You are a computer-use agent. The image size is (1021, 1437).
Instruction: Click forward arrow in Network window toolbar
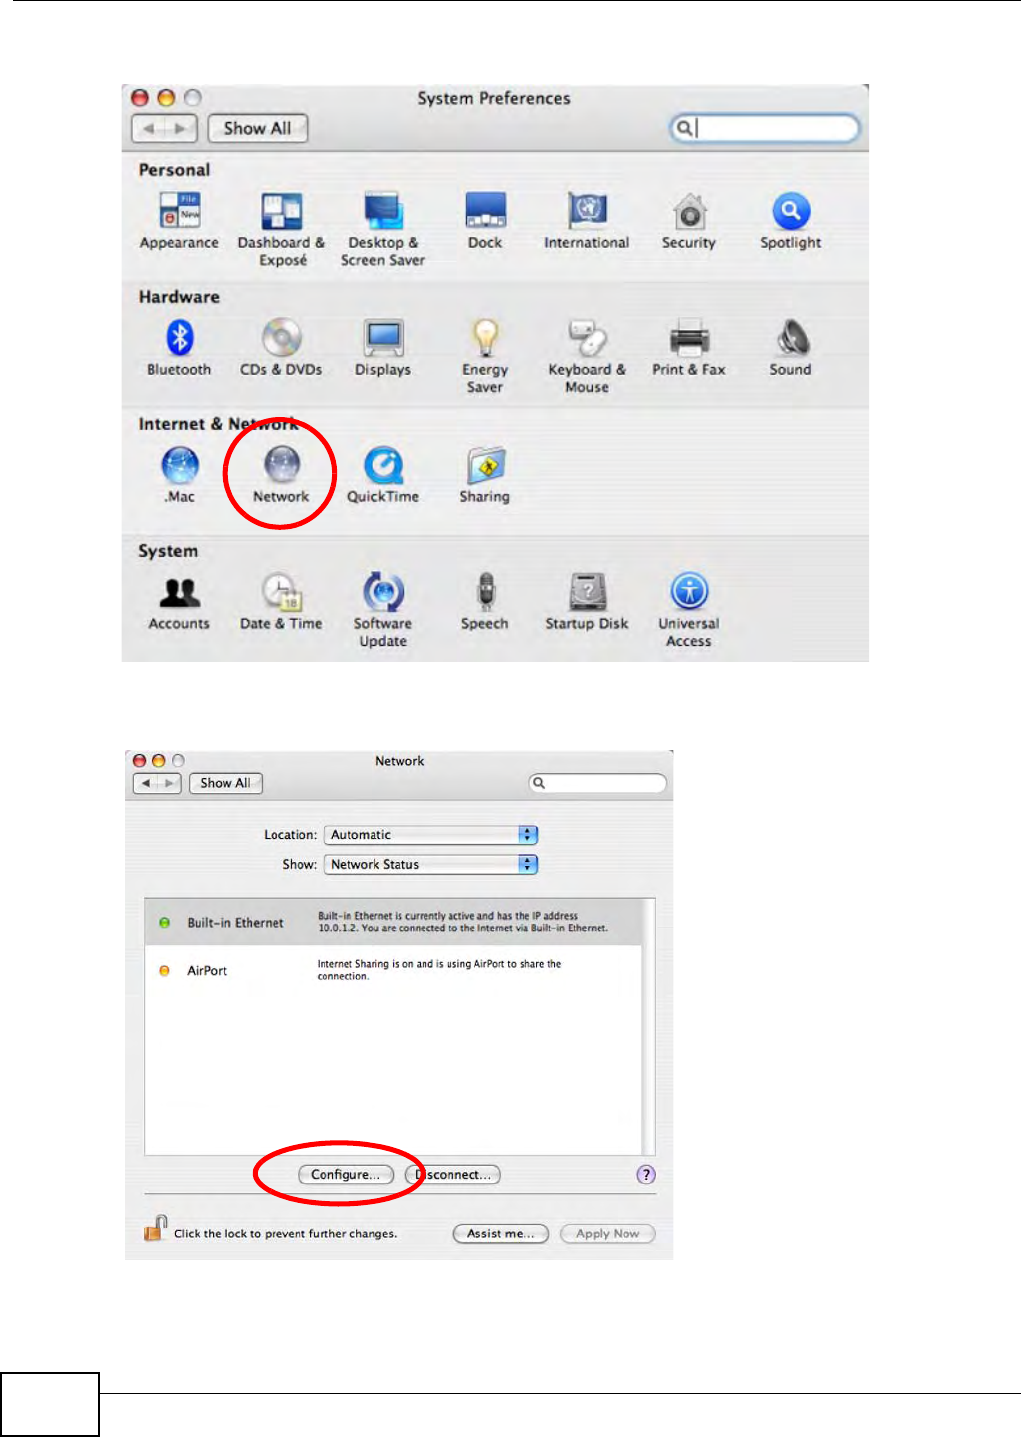(170, 783)
